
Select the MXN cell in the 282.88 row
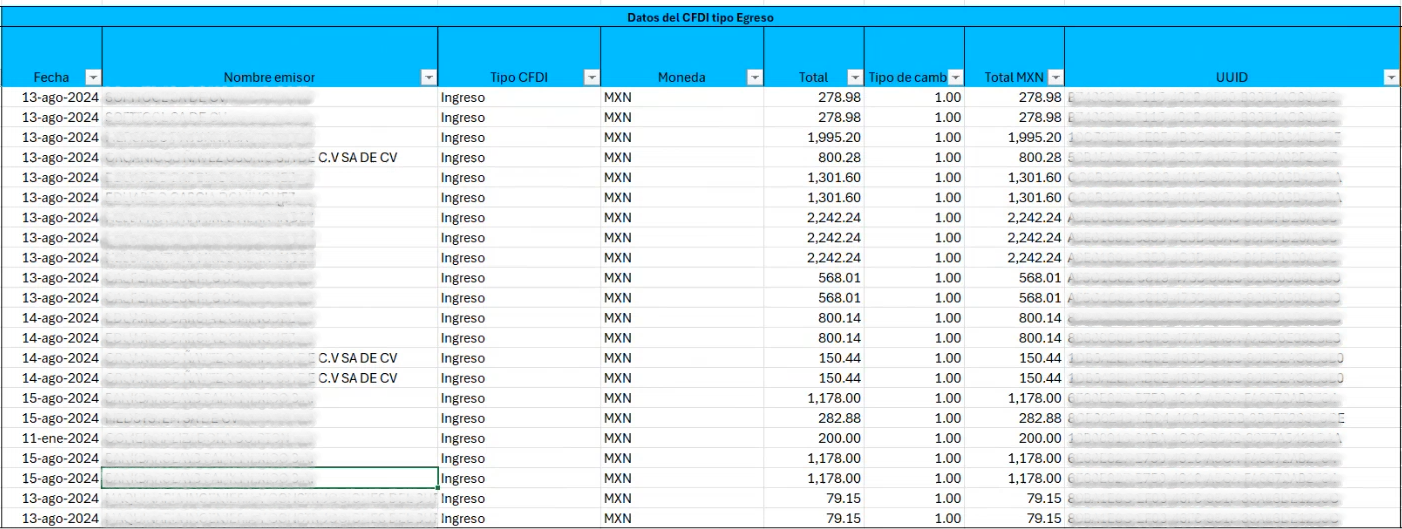tap(618, 418)
